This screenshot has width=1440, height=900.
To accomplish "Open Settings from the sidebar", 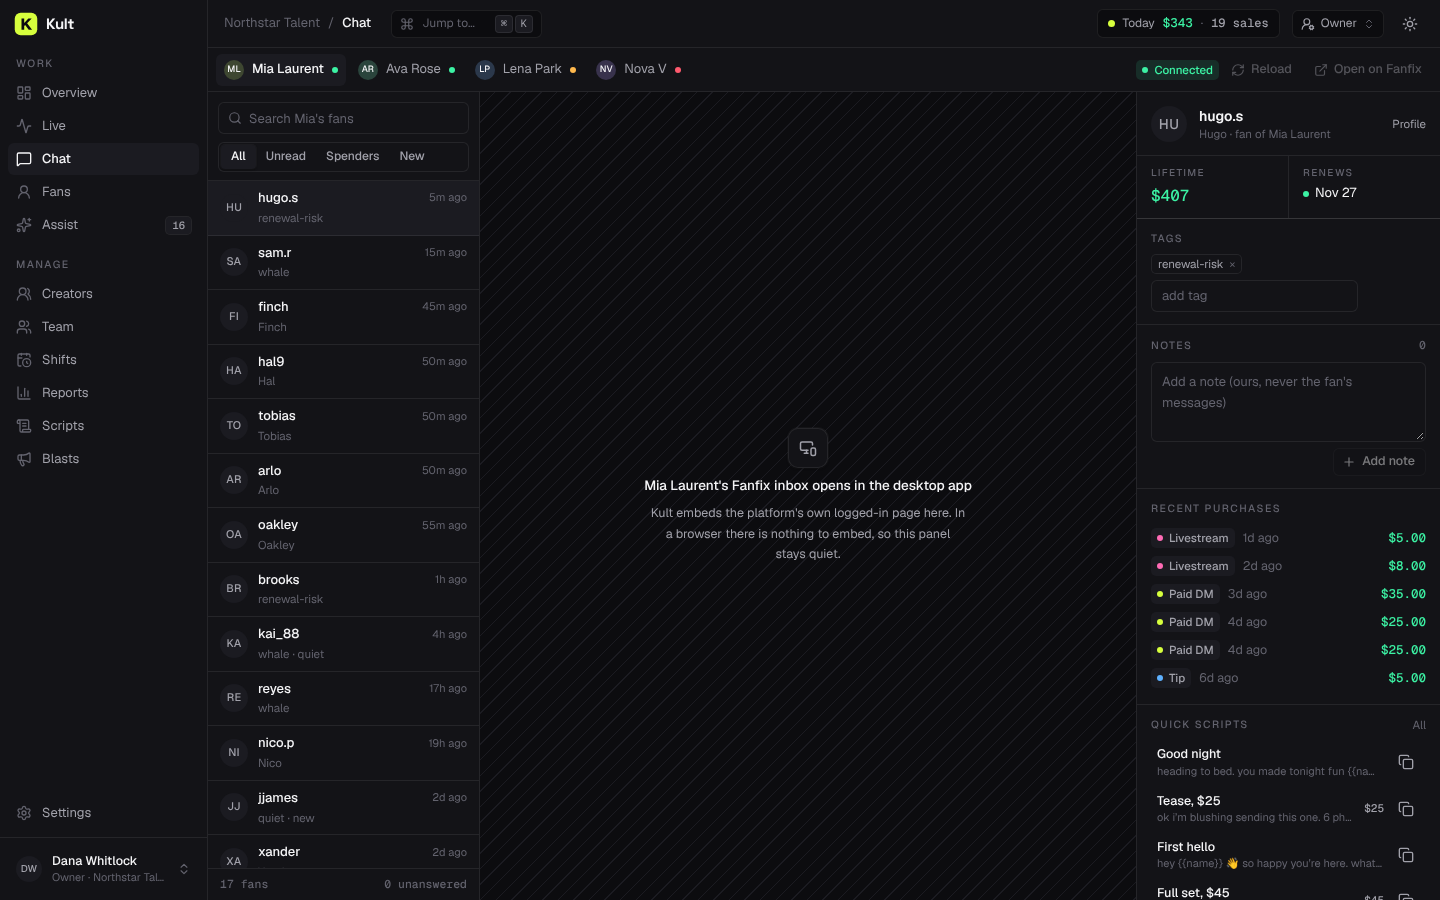I will pos(103,813).
